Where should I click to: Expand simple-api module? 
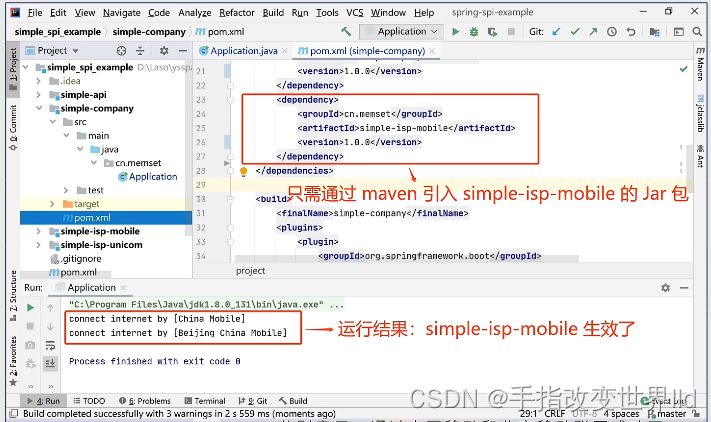point(39,95)
